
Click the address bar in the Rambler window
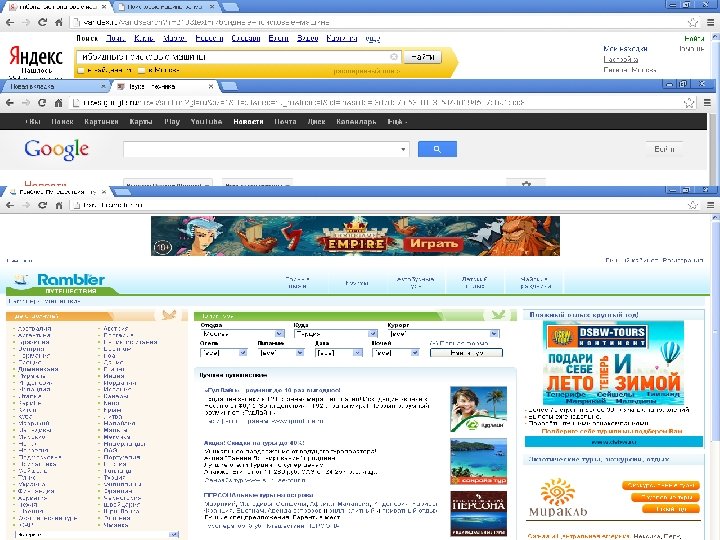click(x=377, y=205)
